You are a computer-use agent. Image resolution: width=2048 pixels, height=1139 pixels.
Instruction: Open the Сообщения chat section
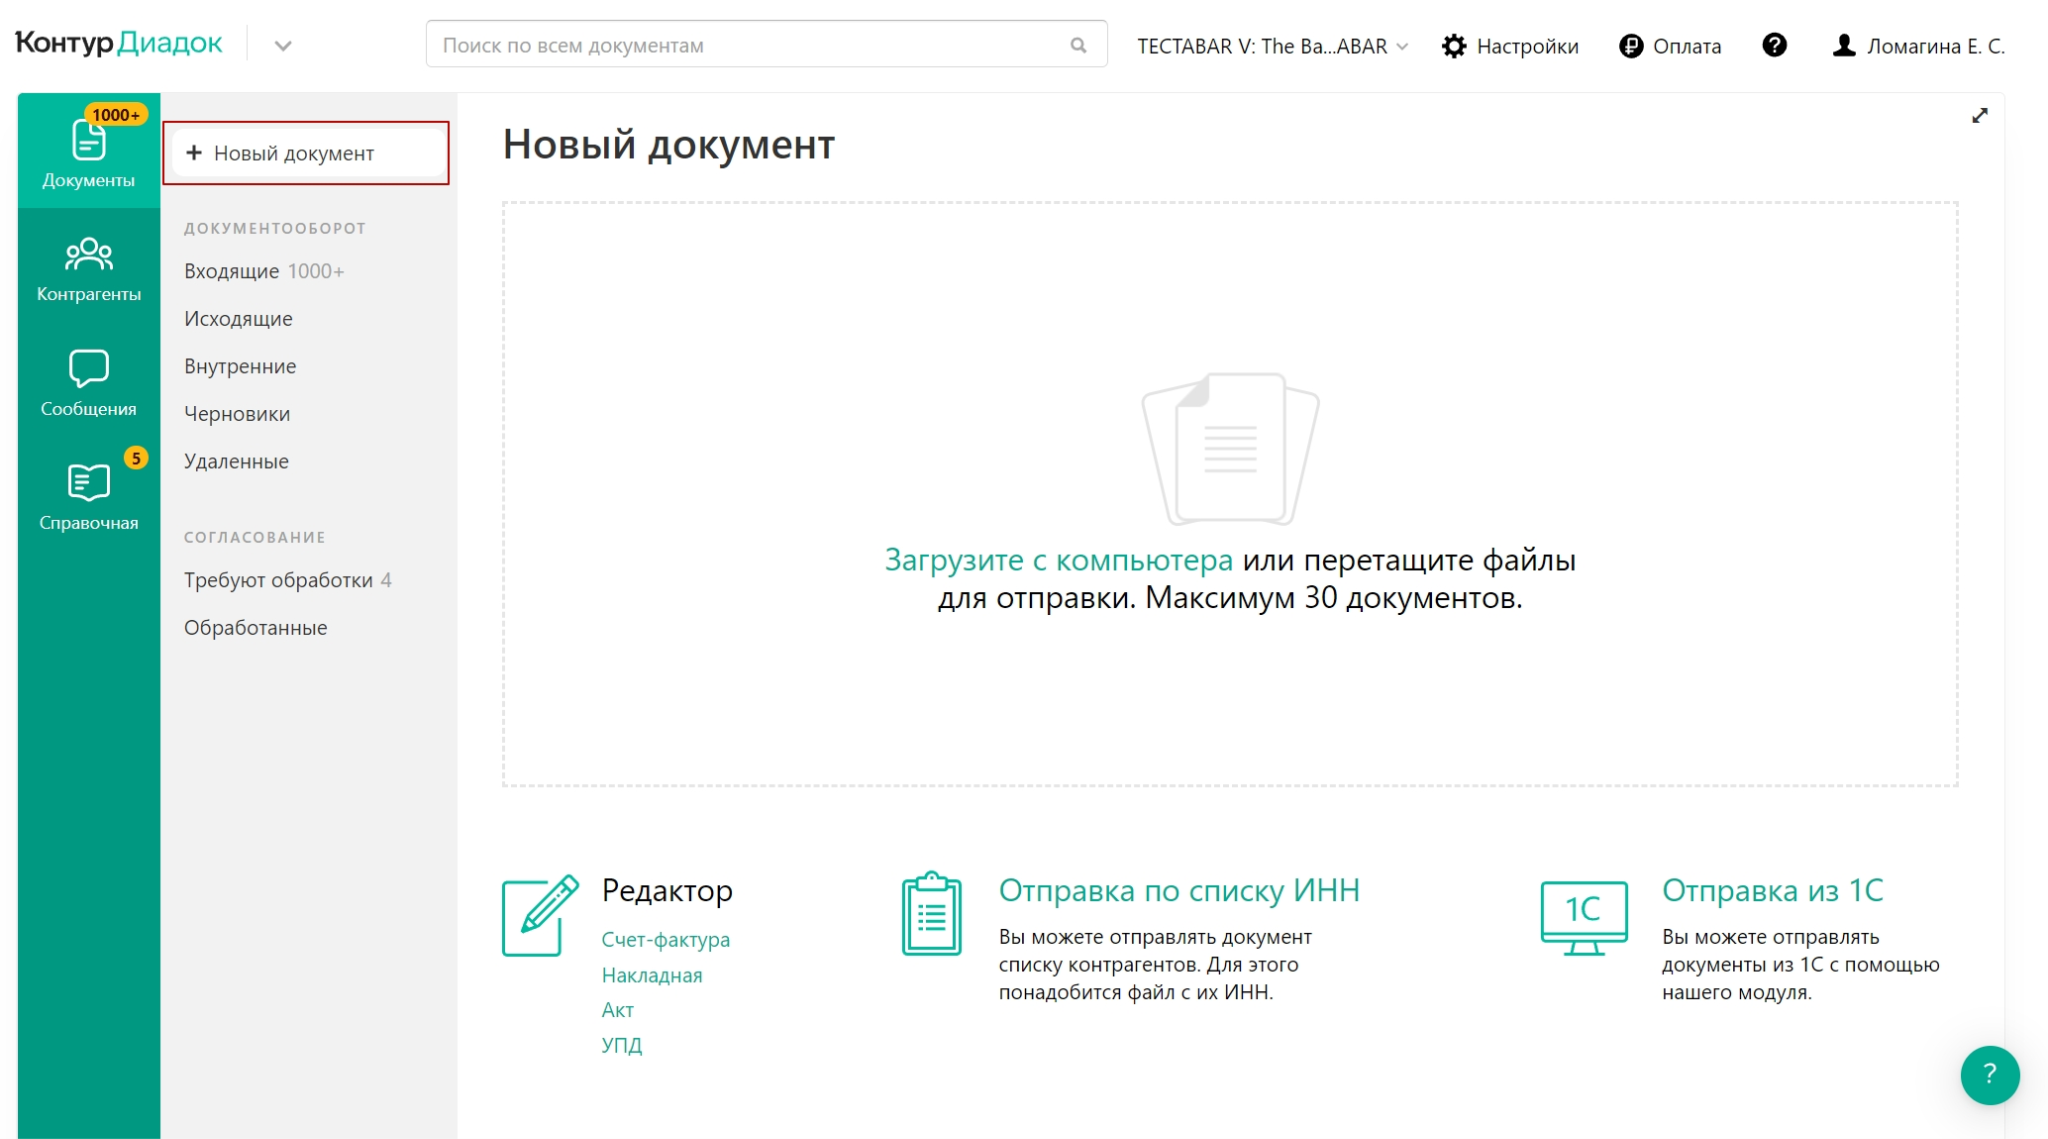click(x=88, y=382)
